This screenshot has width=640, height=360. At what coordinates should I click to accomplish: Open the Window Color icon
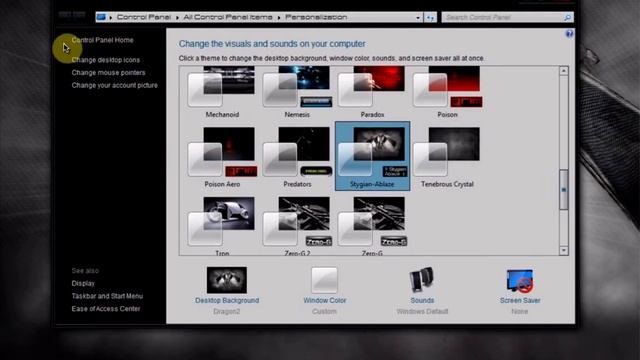324,280
